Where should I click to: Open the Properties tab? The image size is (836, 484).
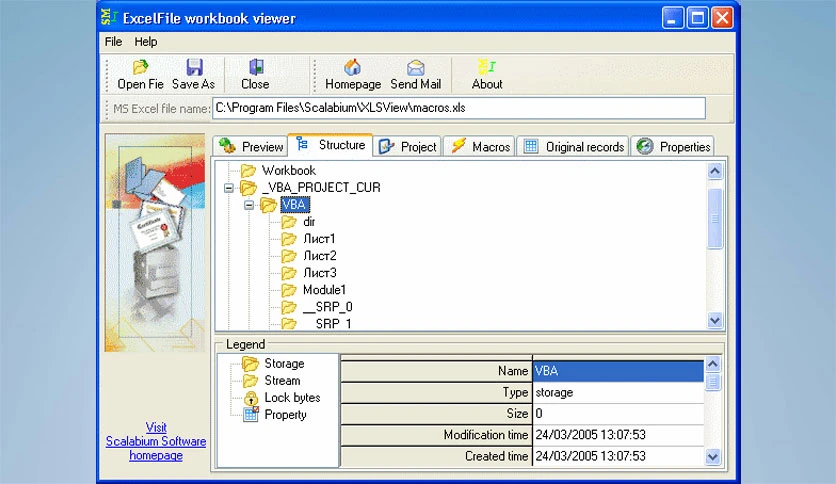click(673, 147)
